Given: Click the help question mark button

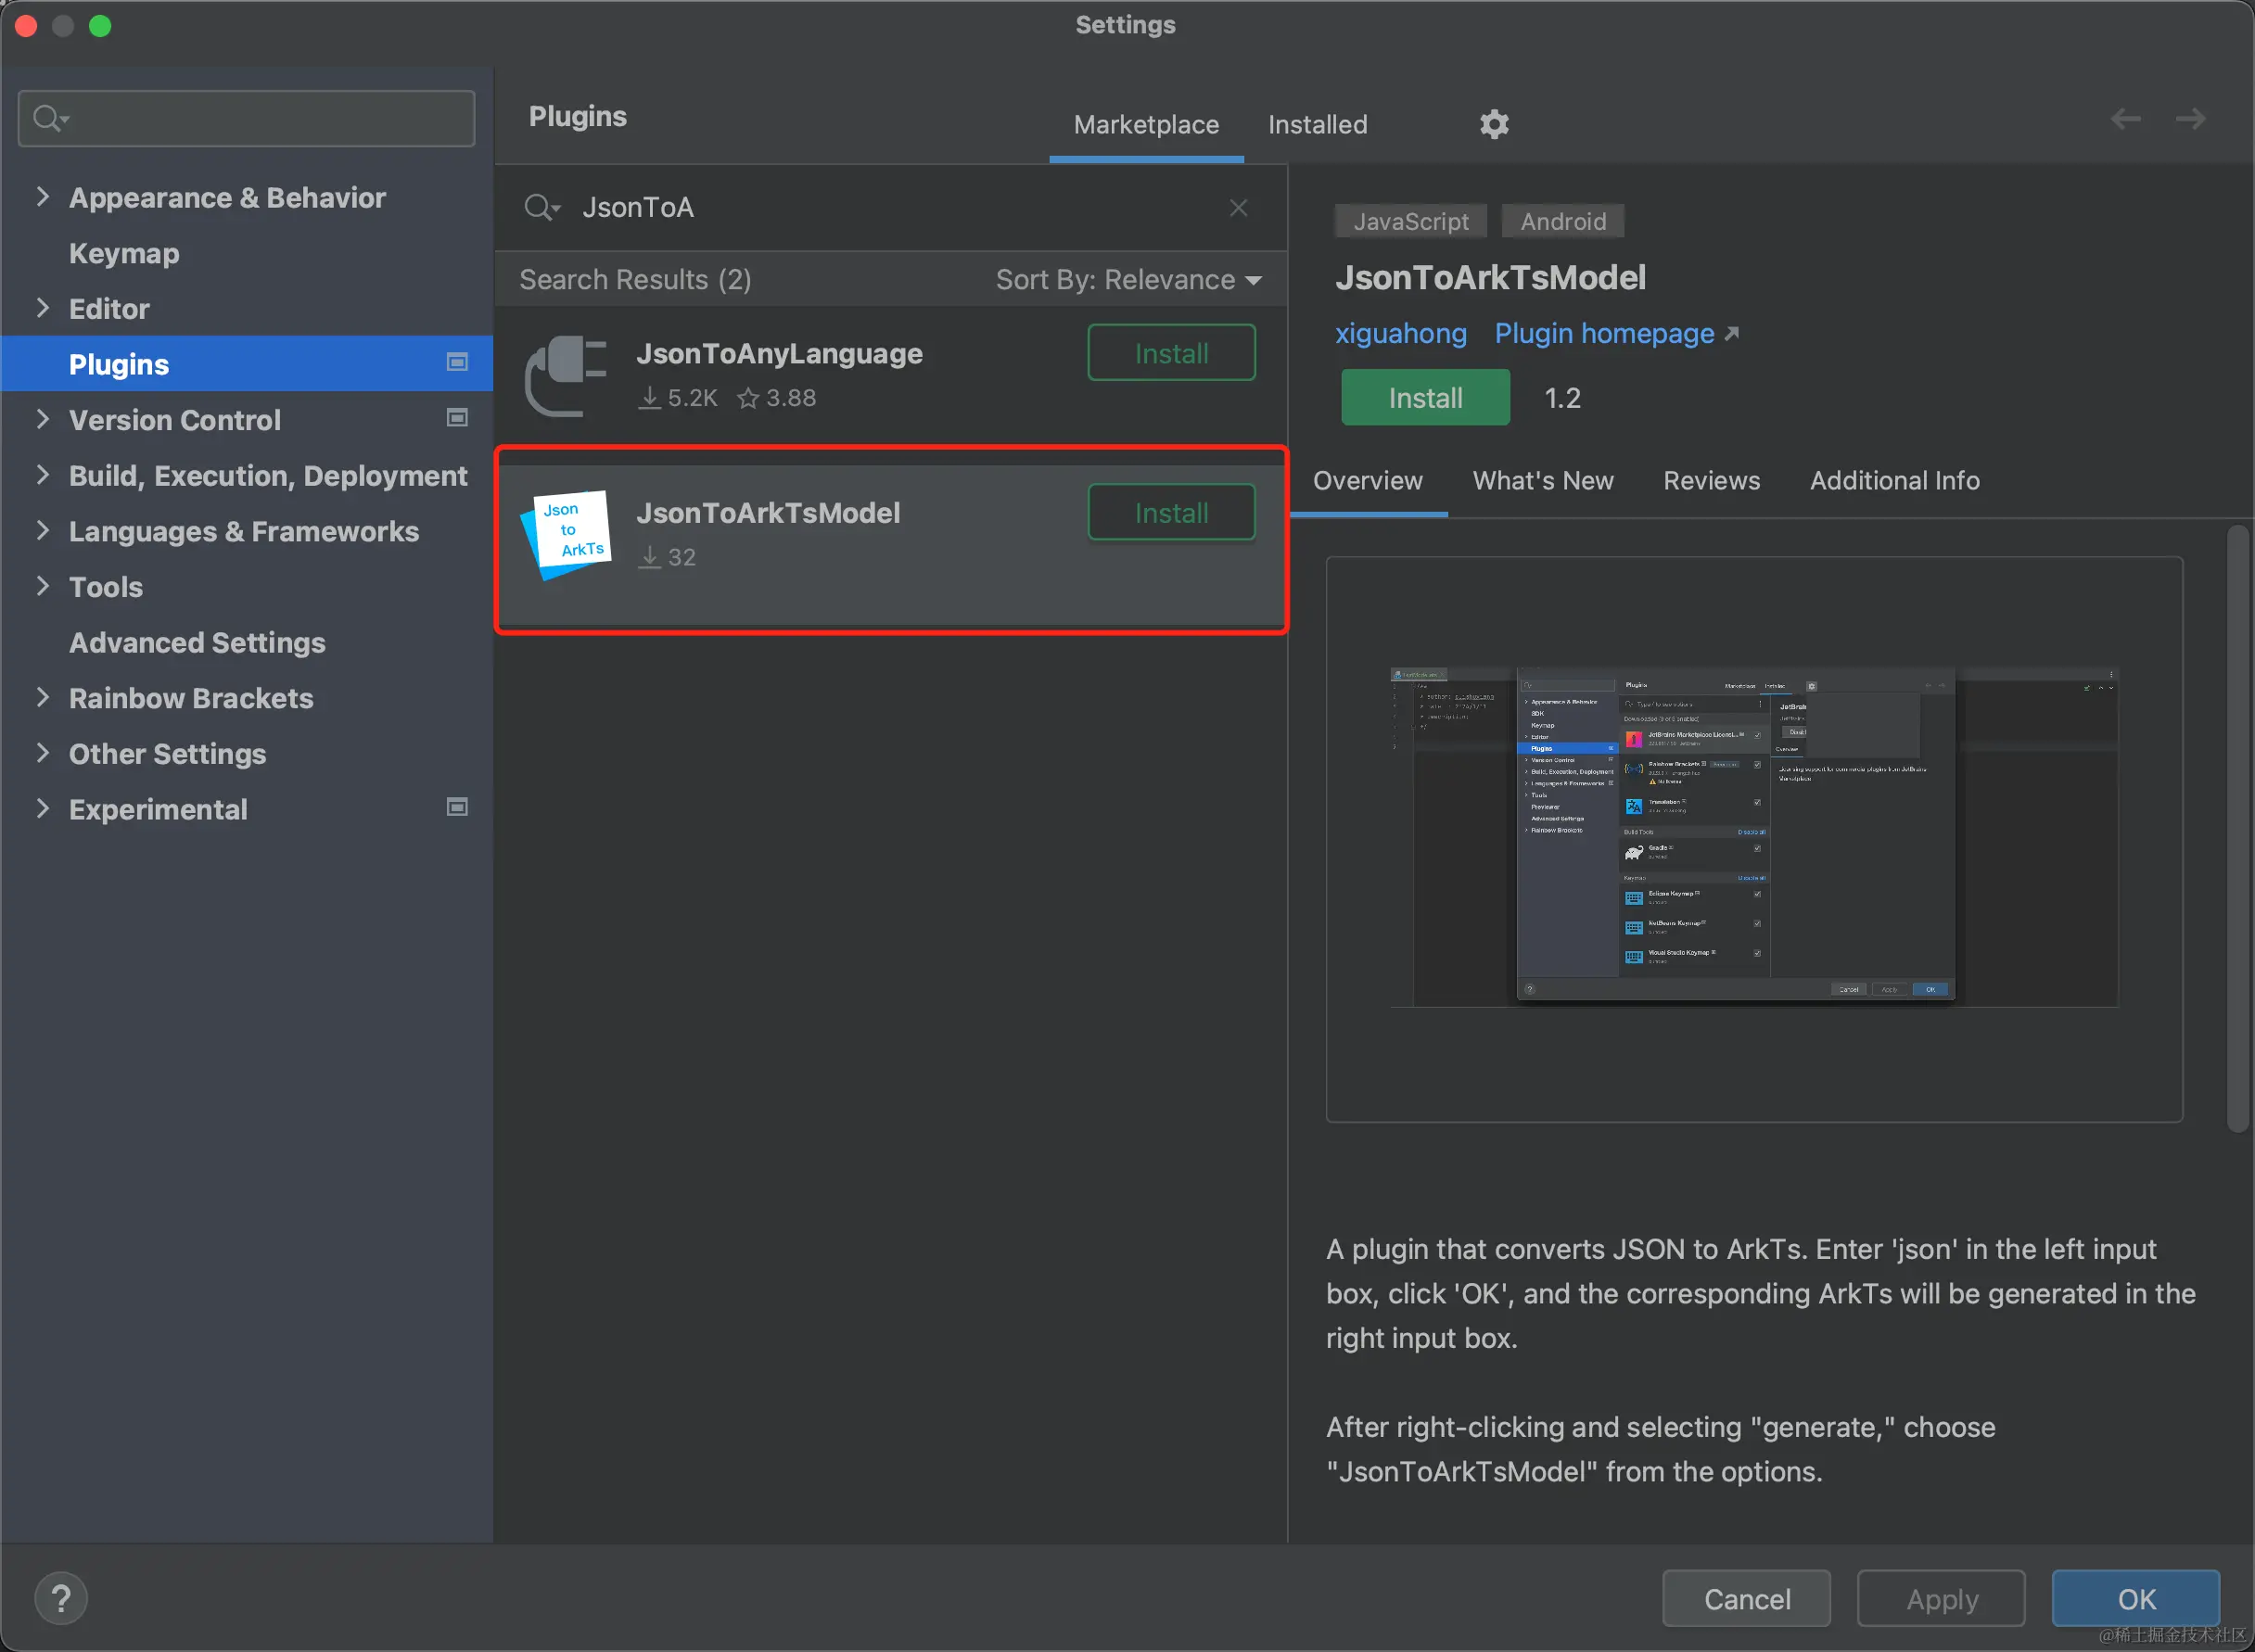Looking at the screenshot, I should pyautogui.click(x=61, y=1598).
